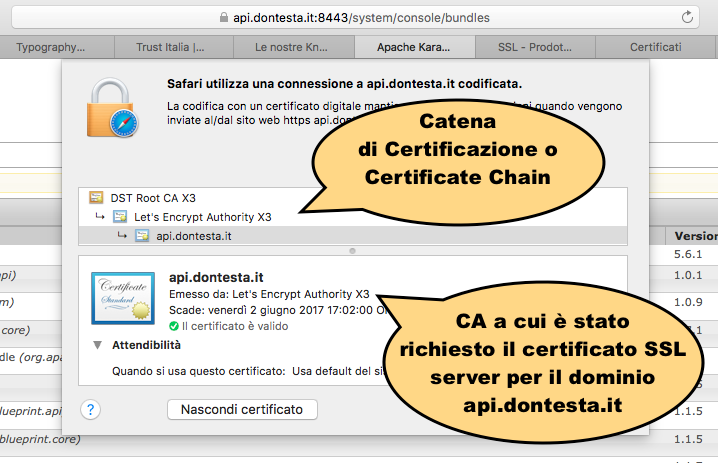Collapse the Attendibilità disclosure triangle
Screen dimensions: 718x463
97,345
